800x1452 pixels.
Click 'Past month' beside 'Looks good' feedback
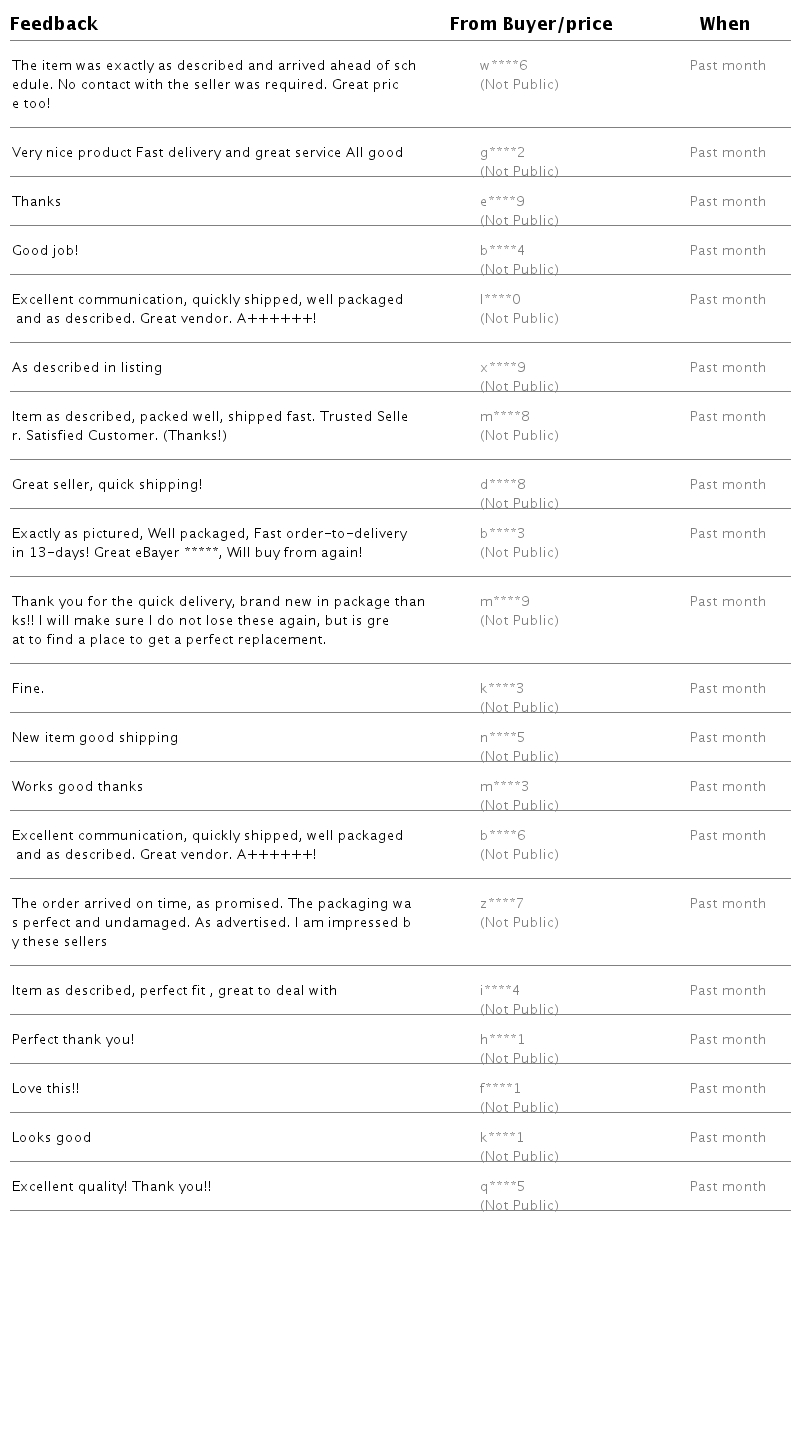click(727, 1138)
